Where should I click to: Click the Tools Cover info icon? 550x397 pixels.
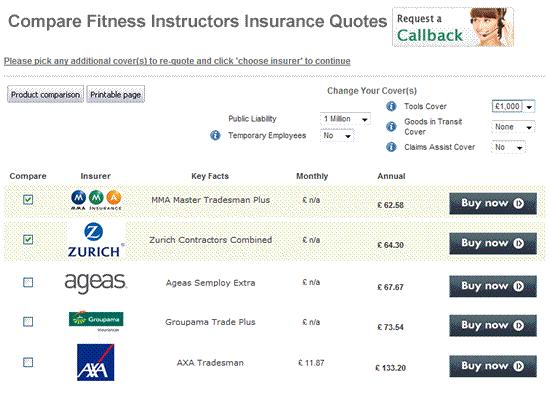point(391,106)
